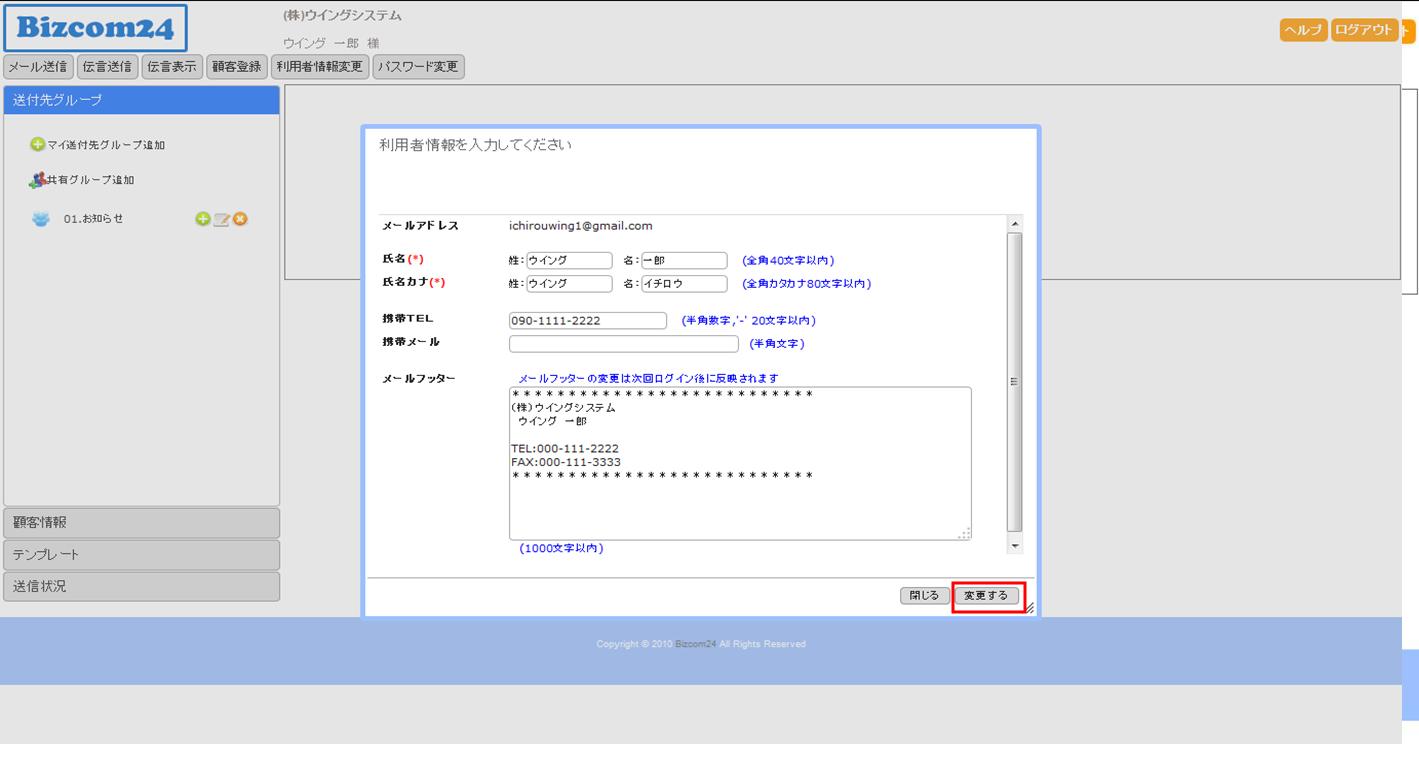The height and width of the screenshot is (783, 1419).
Task: Expand the 顧客情報 accordion section
Action: click(142, 522)
